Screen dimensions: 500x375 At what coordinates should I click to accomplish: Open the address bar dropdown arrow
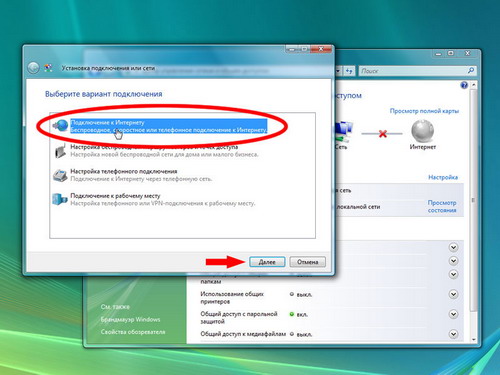pyautogui.click(x=338, y=71)
